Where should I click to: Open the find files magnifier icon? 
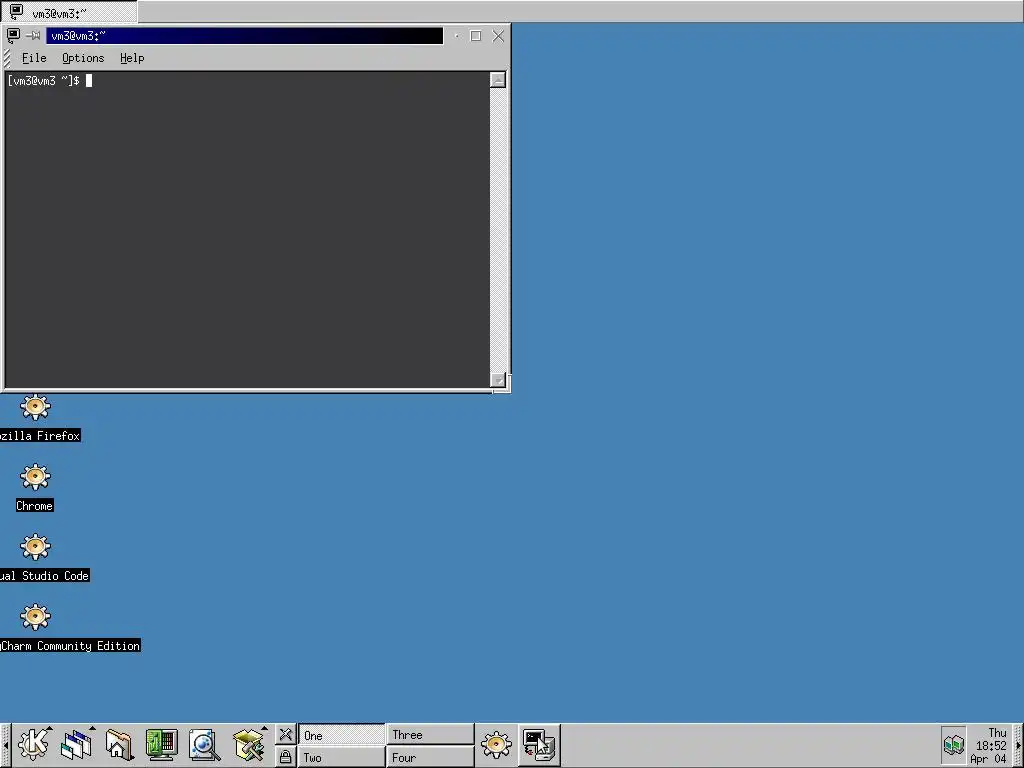tap(204, 744)
